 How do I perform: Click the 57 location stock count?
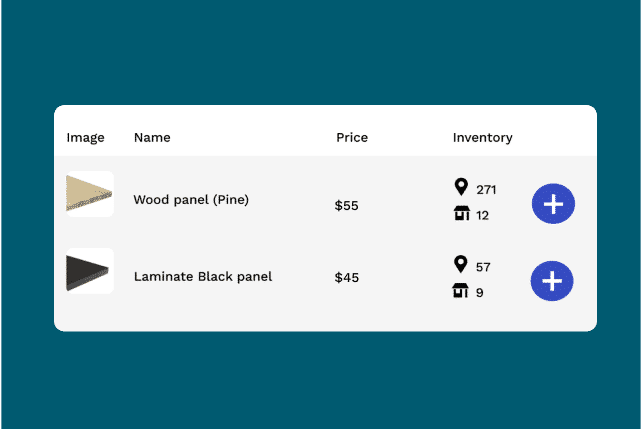point(483,267)
